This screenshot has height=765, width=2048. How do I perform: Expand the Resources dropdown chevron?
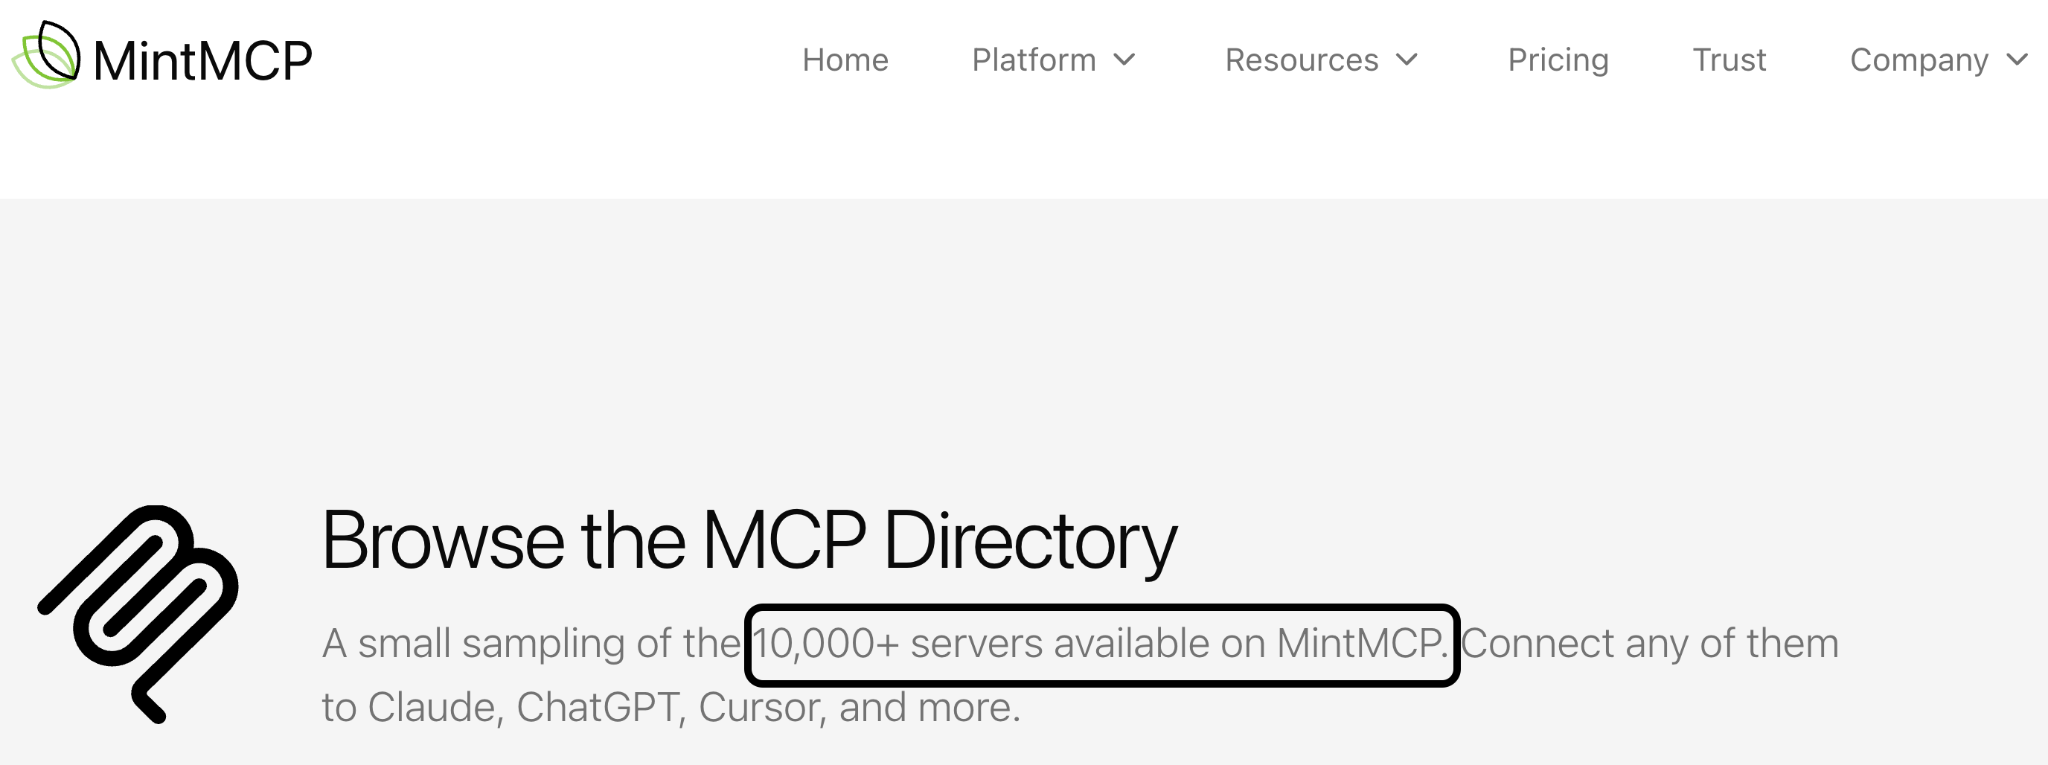(x=1407, y=60)
